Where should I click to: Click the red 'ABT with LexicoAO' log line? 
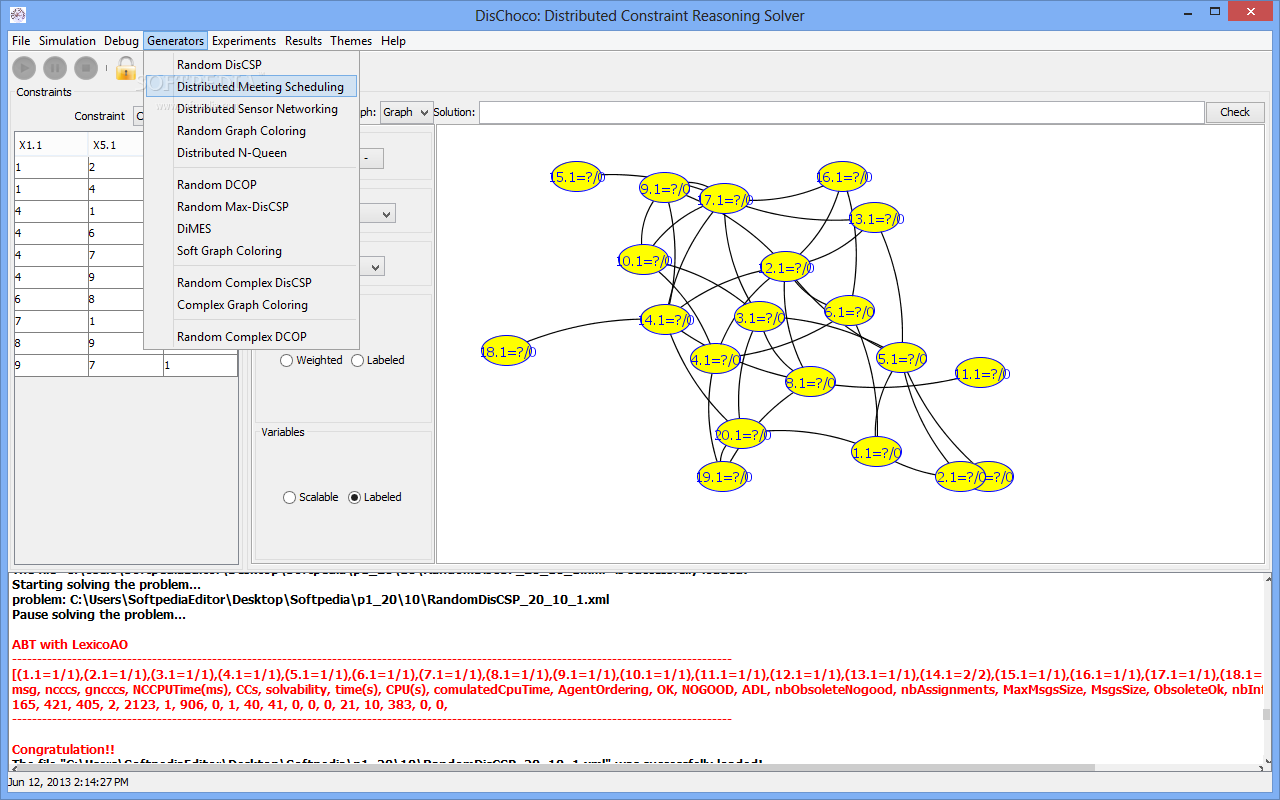70,645
